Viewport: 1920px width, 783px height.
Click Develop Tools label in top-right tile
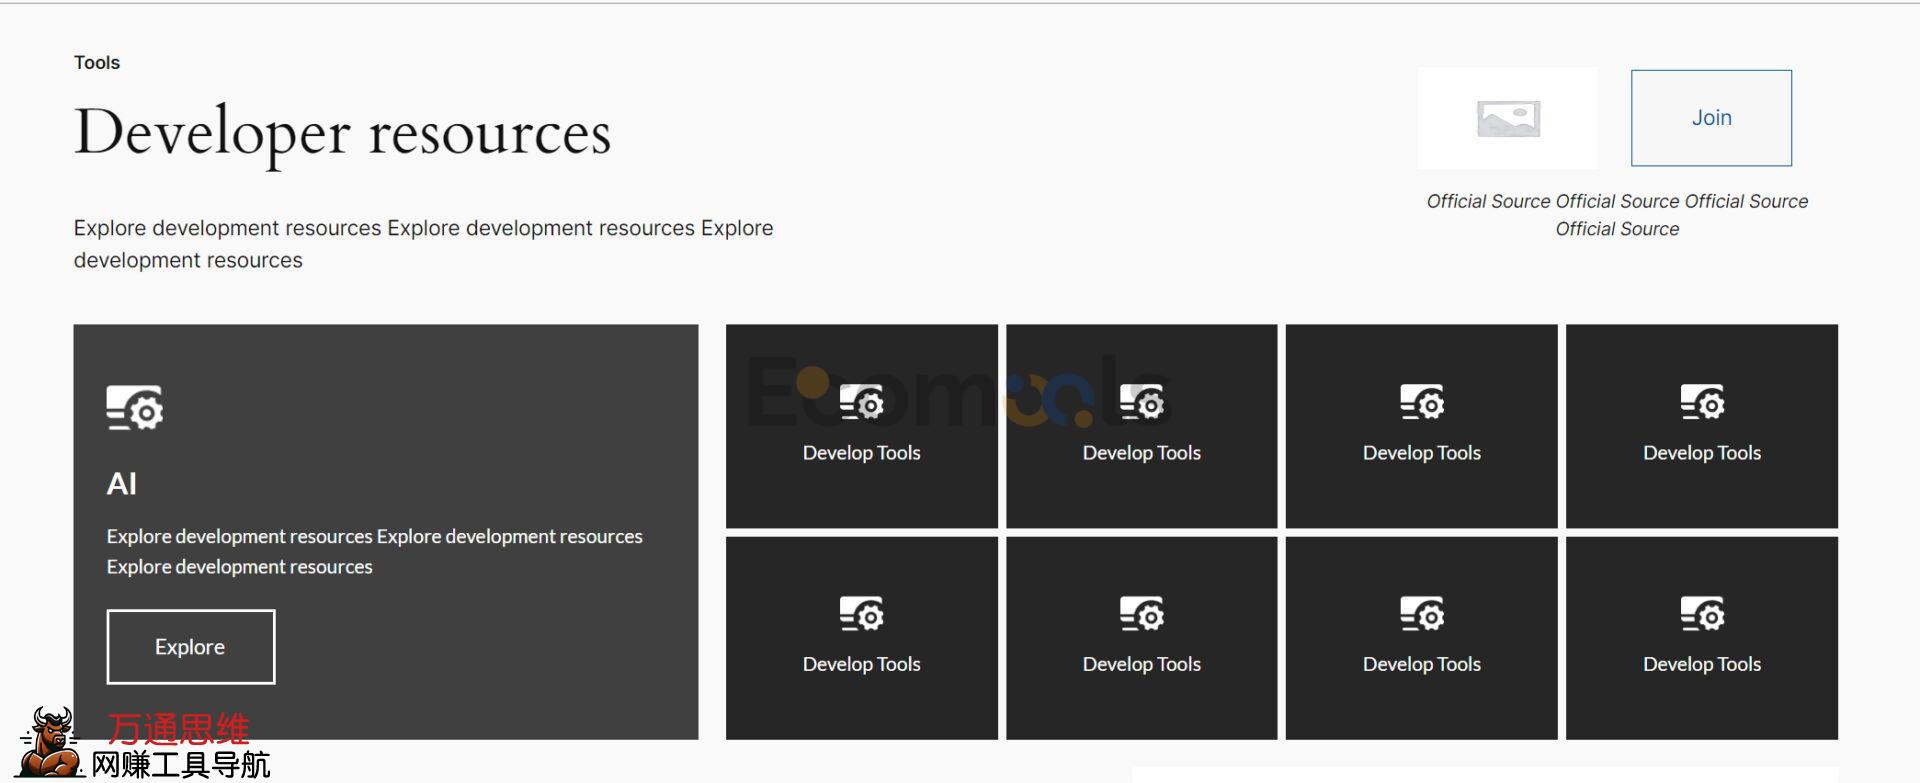[x=1701, y=453]
